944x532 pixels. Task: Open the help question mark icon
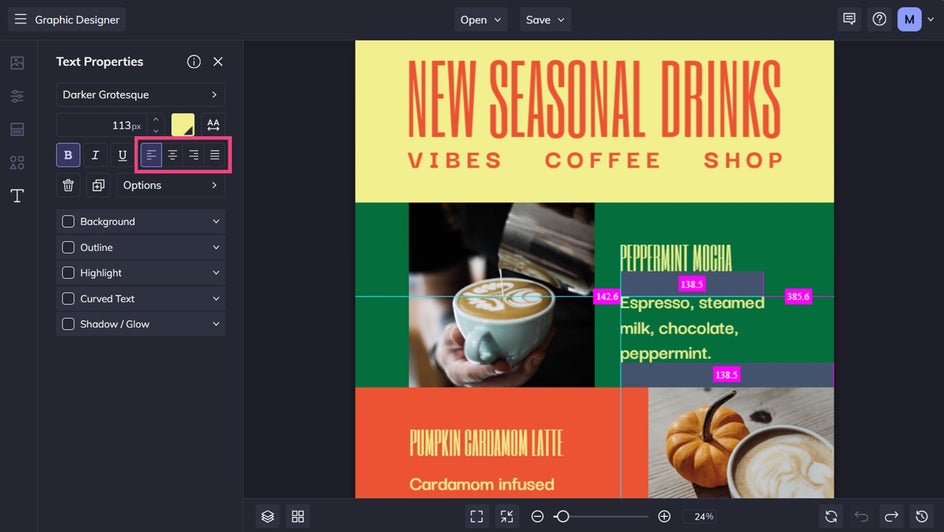pos(879,19)
